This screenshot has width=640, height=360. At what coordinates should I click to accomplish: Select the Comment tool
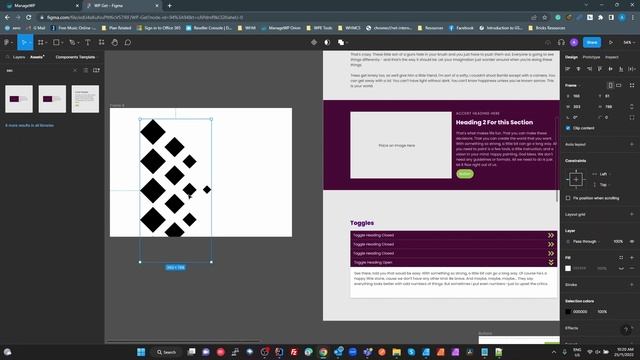pos(128,42)
